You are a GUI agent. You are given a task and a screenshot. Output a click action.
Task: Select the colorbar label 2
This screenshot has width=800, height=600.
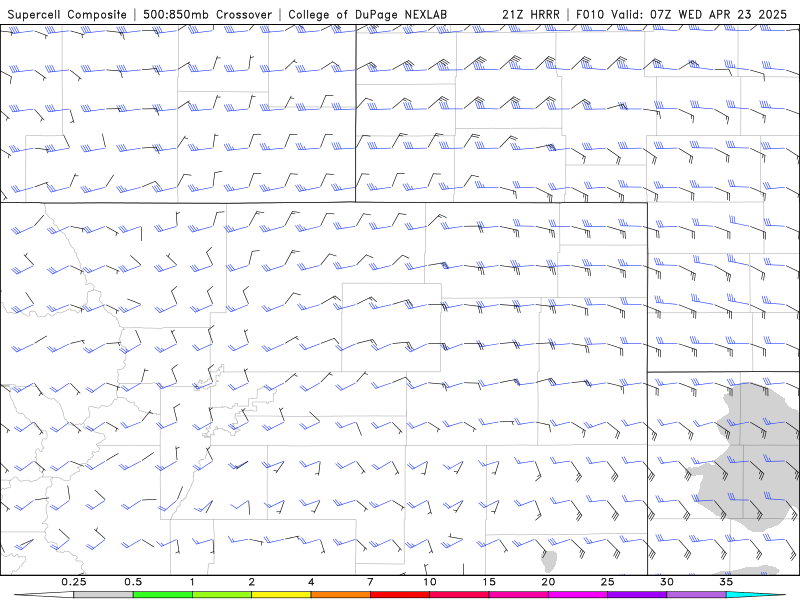[252, 582]
